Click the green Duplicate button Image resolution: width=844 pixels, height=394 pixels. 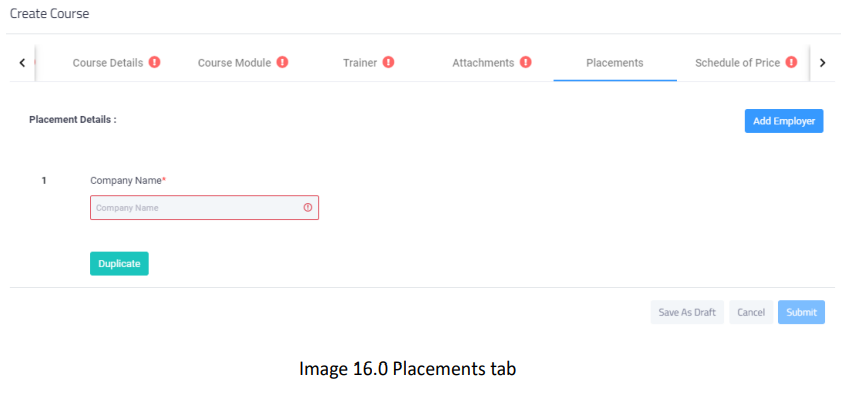[x=119, y=264]
